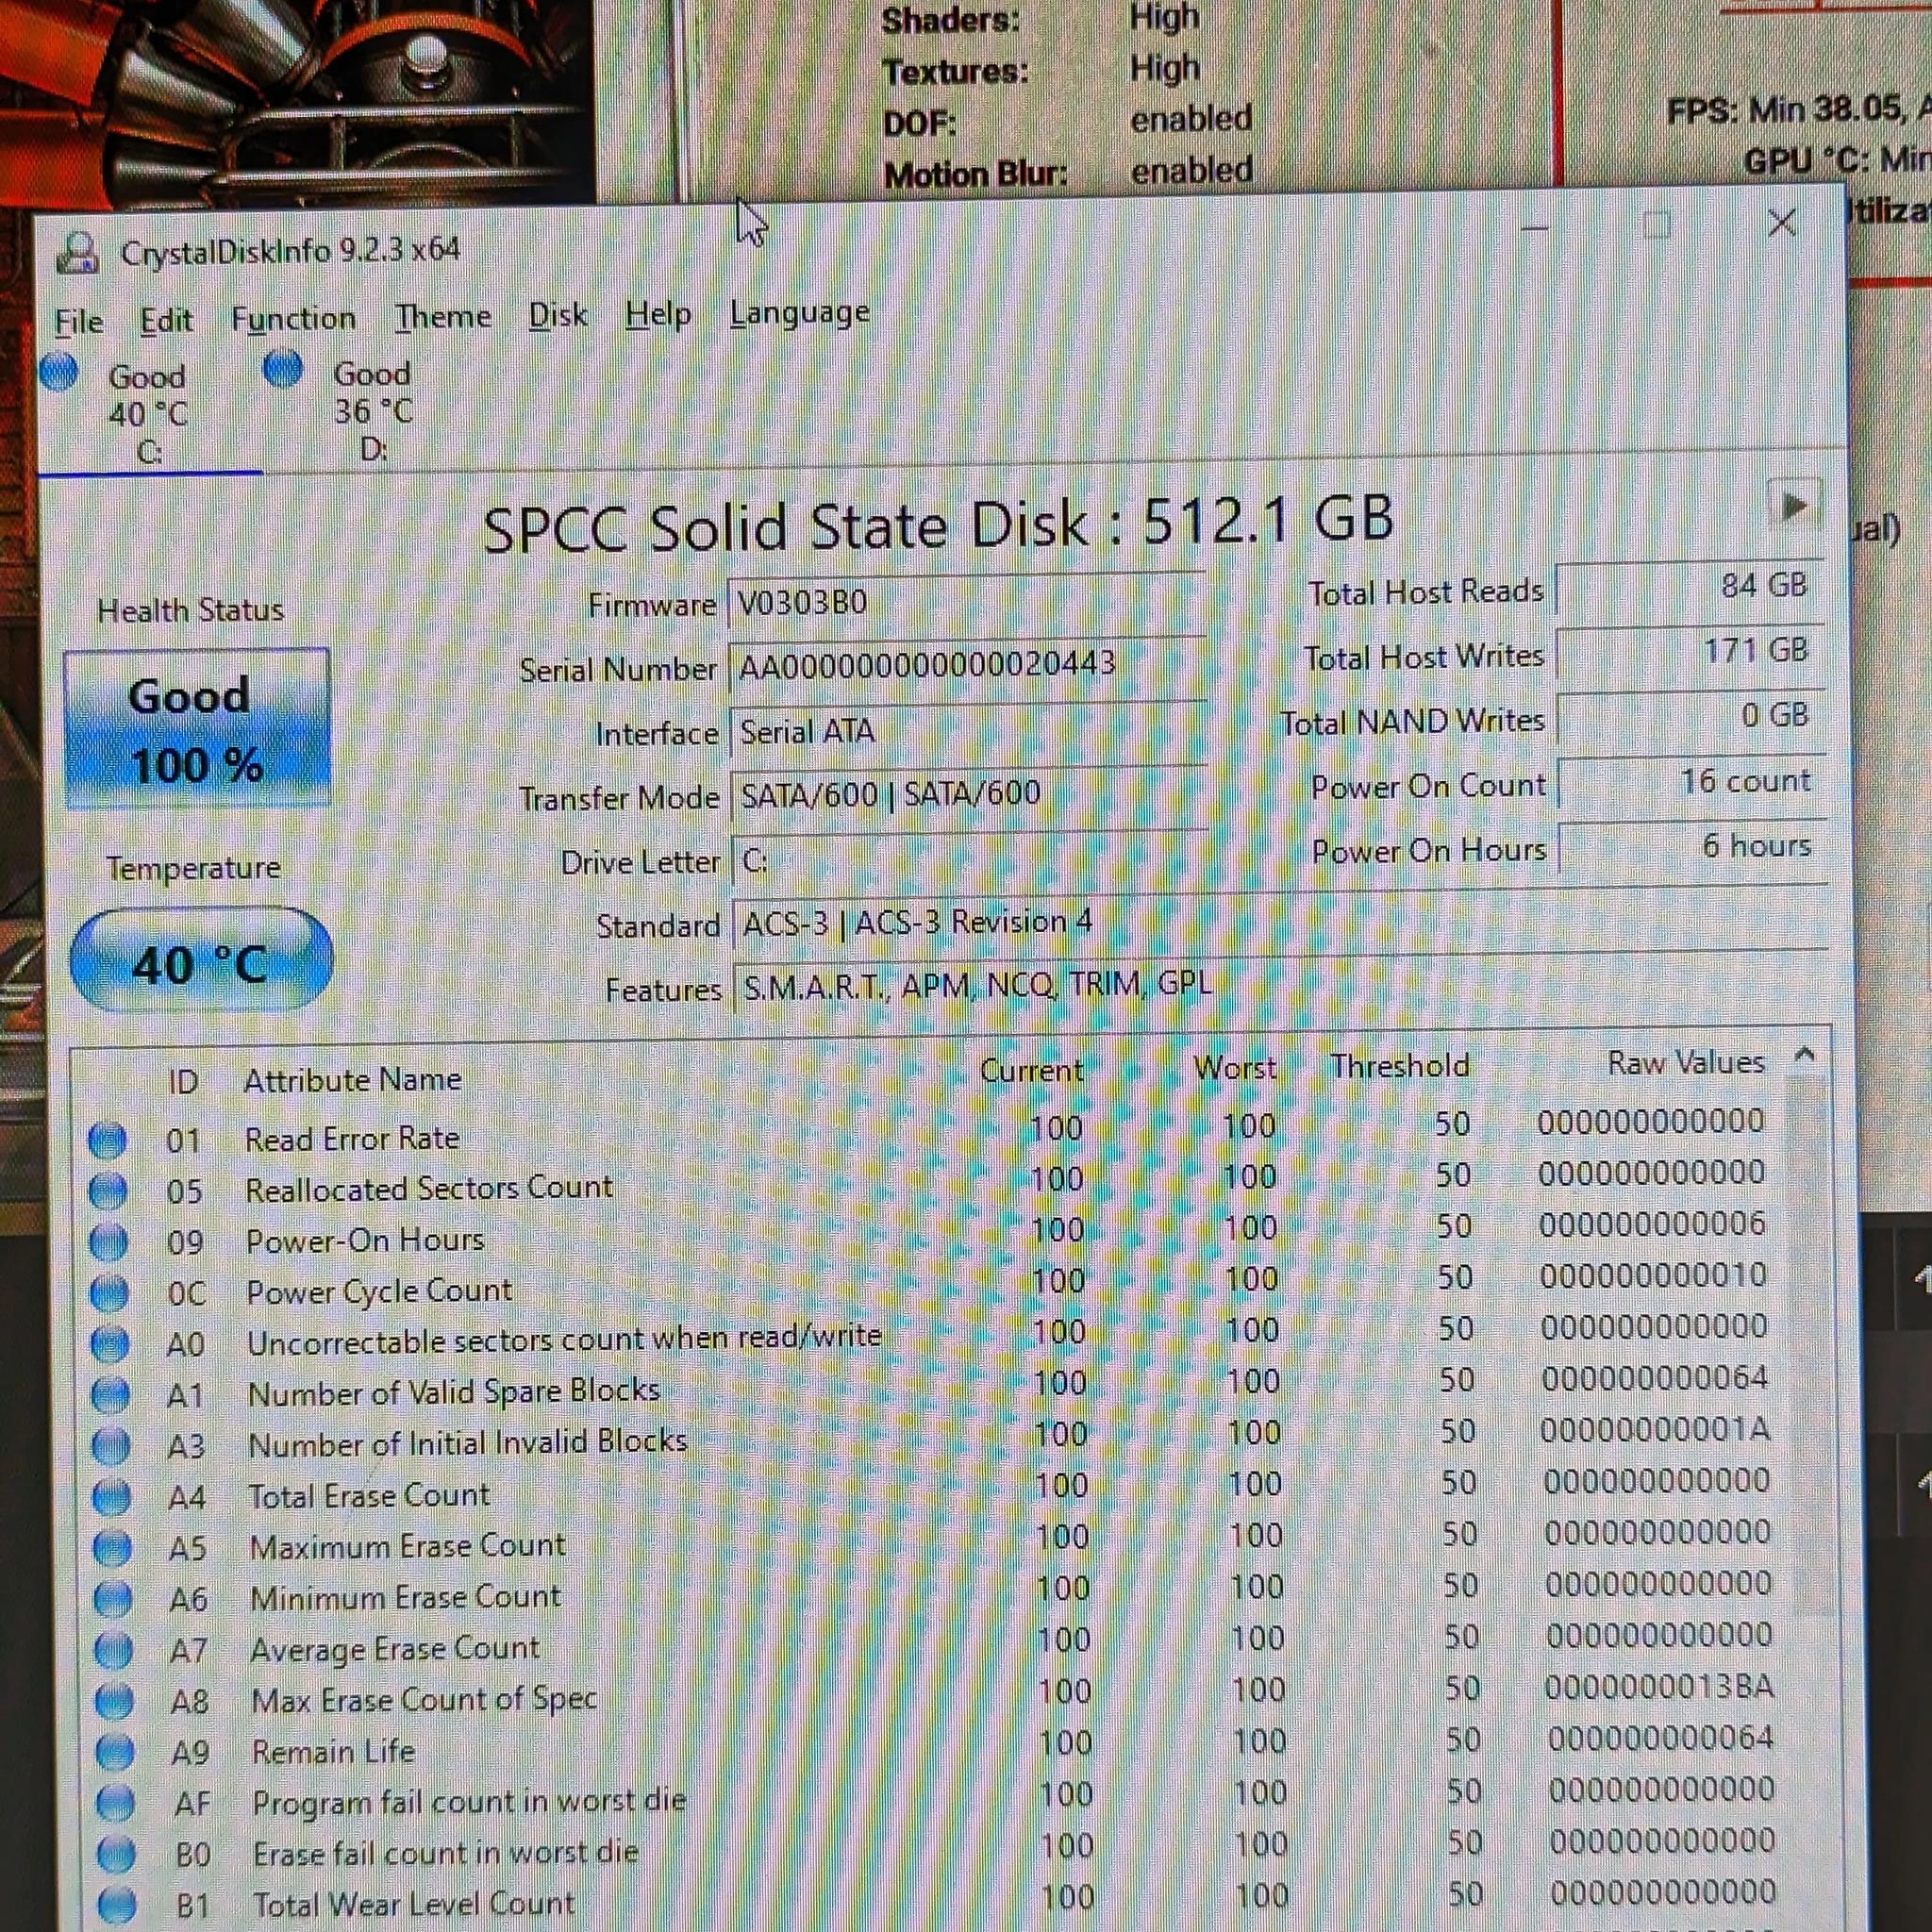1932x1932 pixels.
Task: Click status icon of Number of Initial Invalid Blocks
Action: pos(110,1446)
